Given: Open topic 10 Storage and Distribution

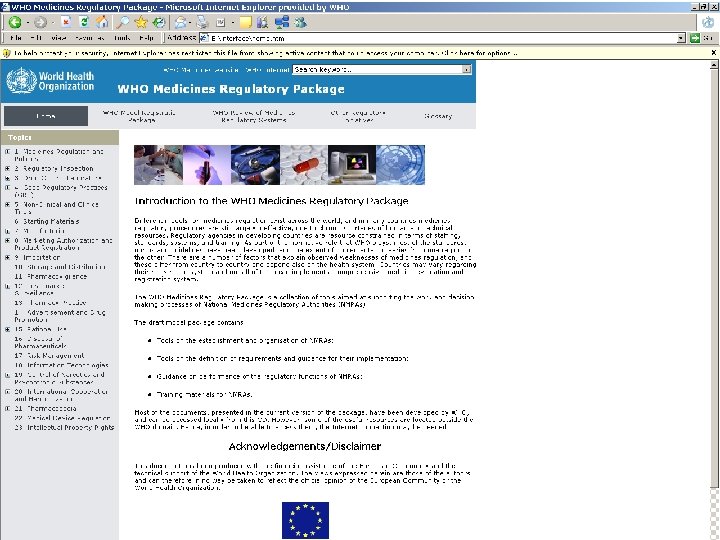Looking at the screenshot, I should pyautogui.click(x=60, y=267).
